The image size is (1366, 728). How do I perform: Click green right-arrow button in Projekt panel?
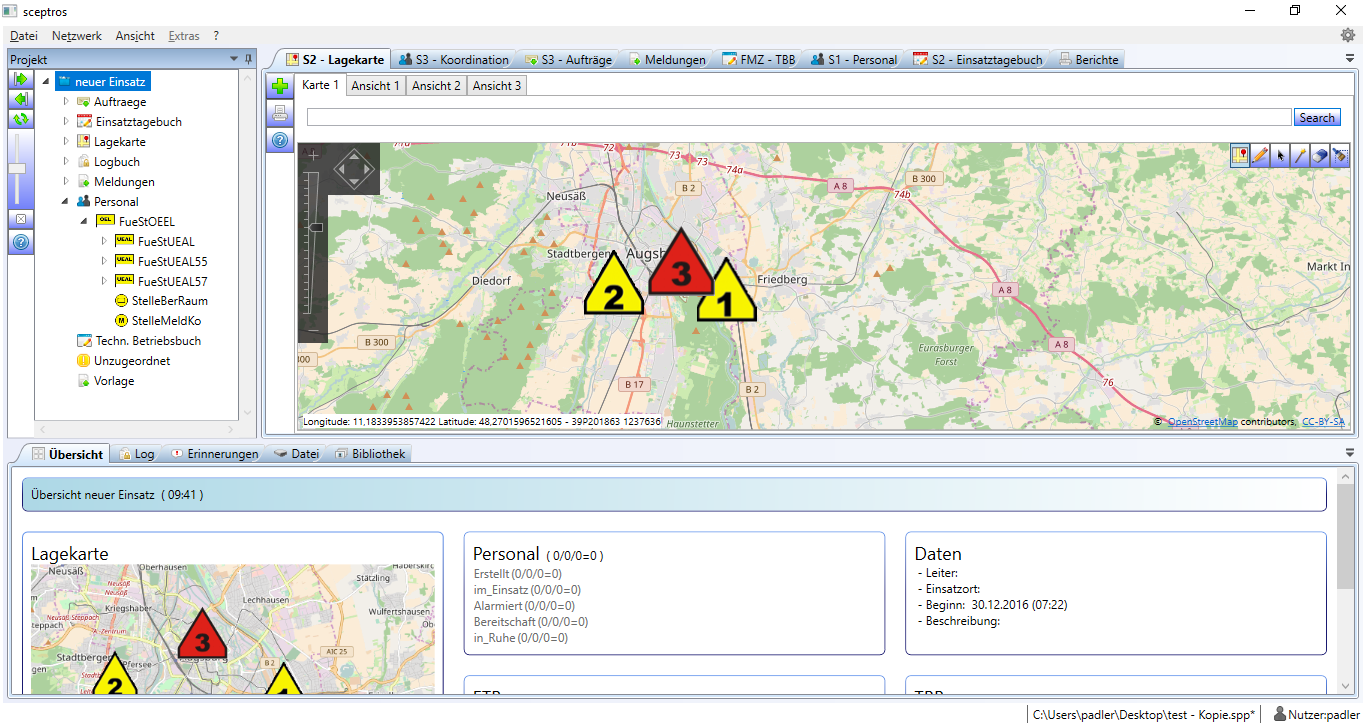(20, 79)
